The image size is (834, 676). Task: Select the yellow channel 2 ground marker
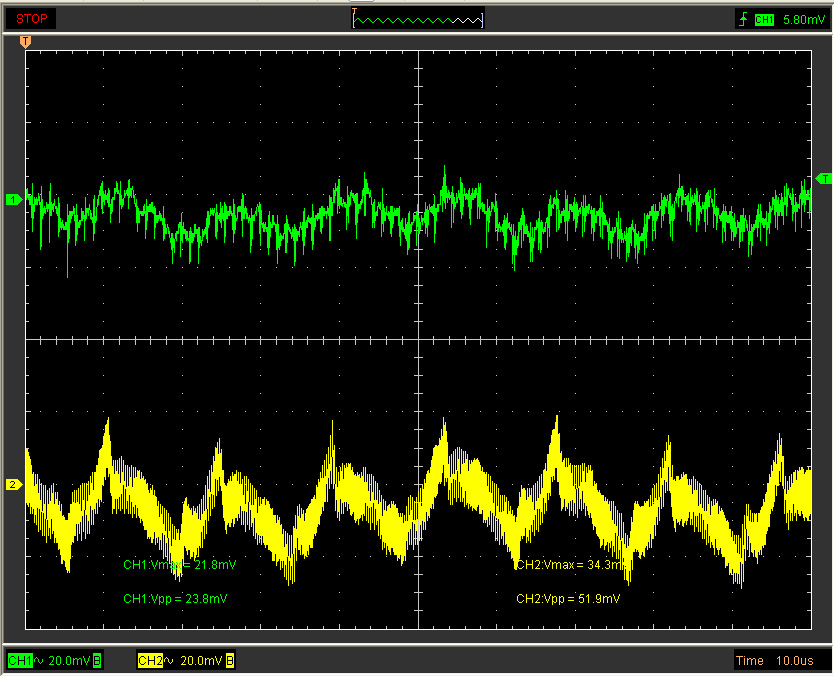(13, 485)
